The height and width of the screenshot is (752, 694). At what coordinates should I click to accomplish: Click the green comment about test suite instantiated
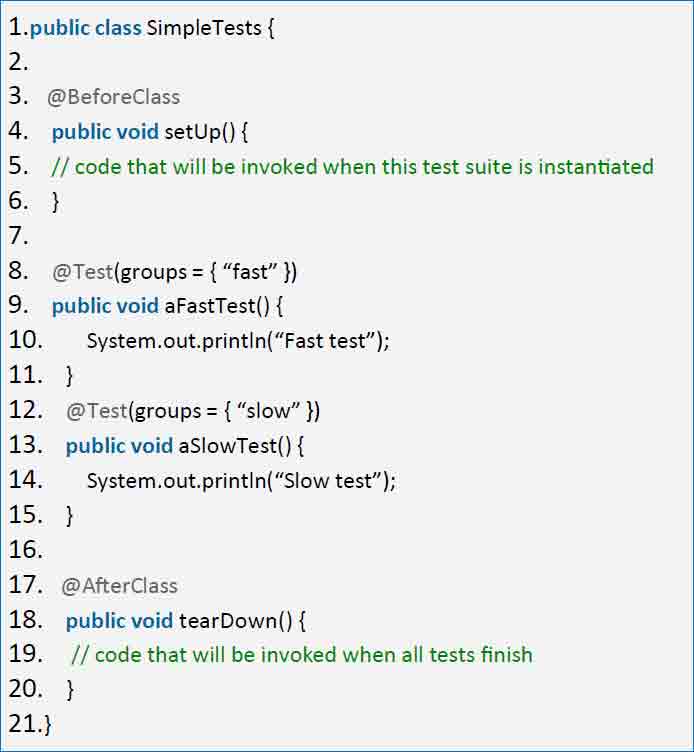(353, 167)
